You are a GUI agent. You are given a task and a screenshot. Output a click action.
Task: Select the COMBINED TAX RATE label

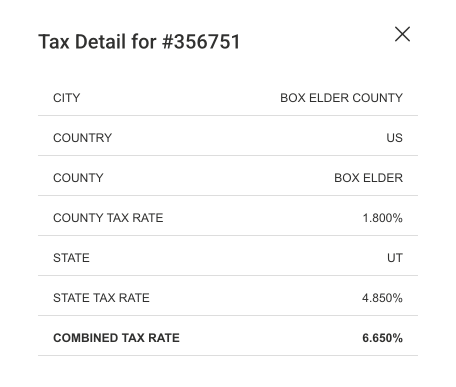(x=116, y=338)
